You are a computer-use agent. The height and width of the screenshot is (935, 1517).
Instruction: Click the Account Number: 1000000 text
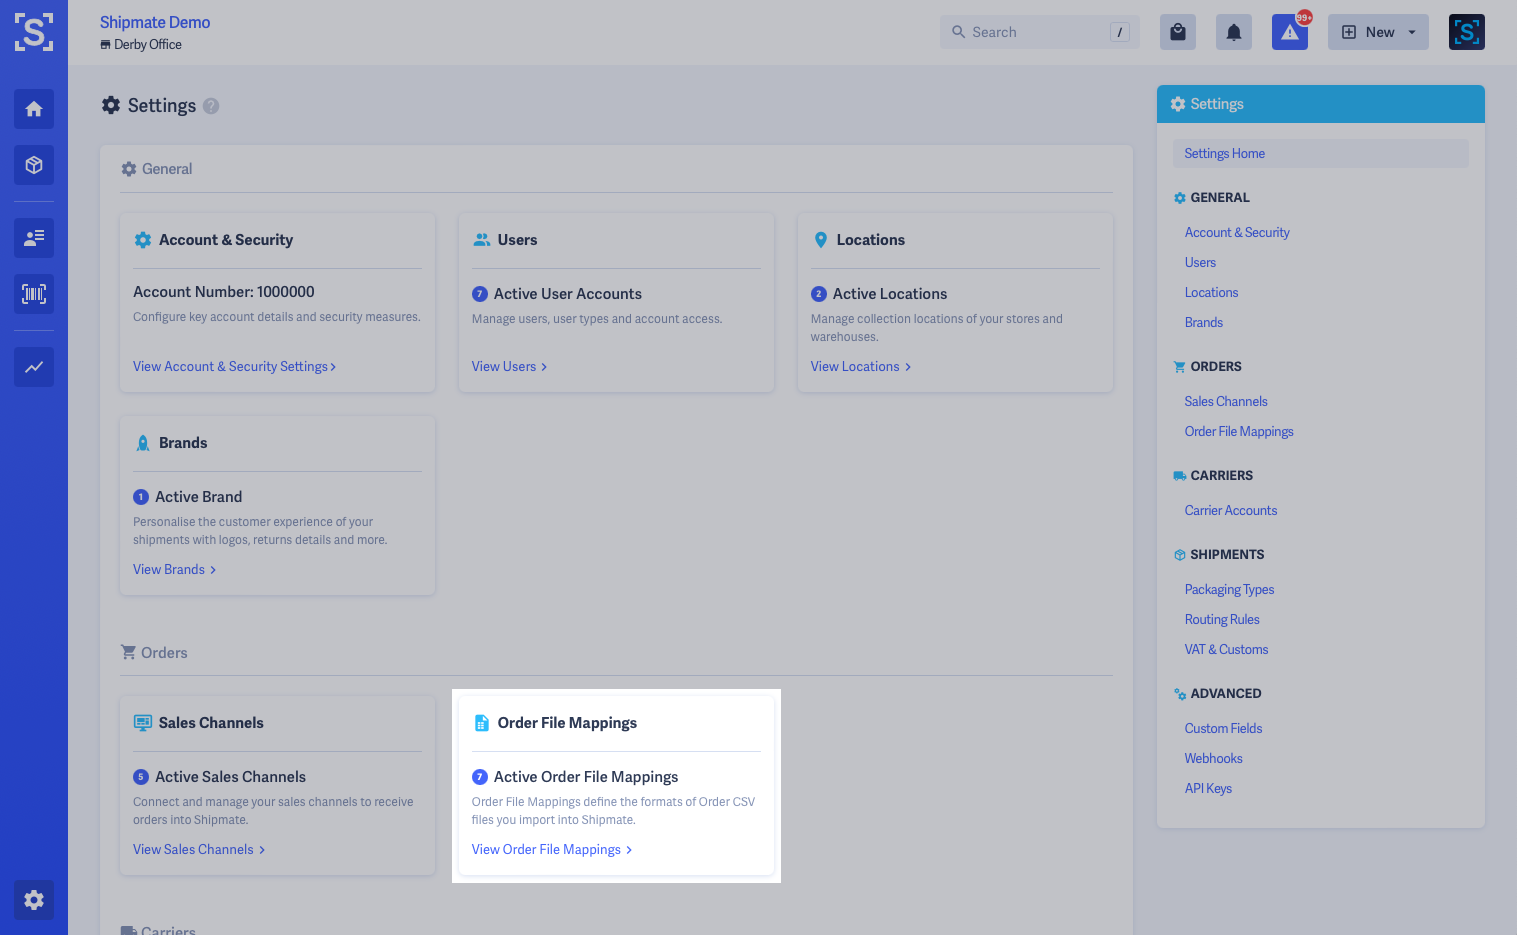point(224,292)
